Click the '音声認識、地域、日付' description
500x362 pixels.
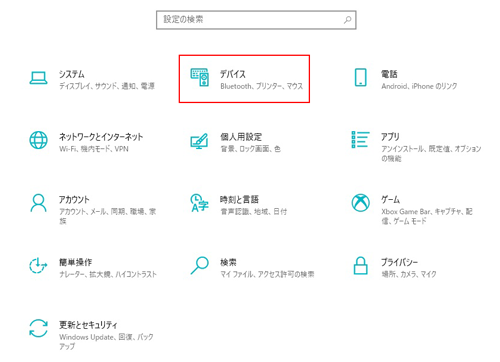(253, 211)
